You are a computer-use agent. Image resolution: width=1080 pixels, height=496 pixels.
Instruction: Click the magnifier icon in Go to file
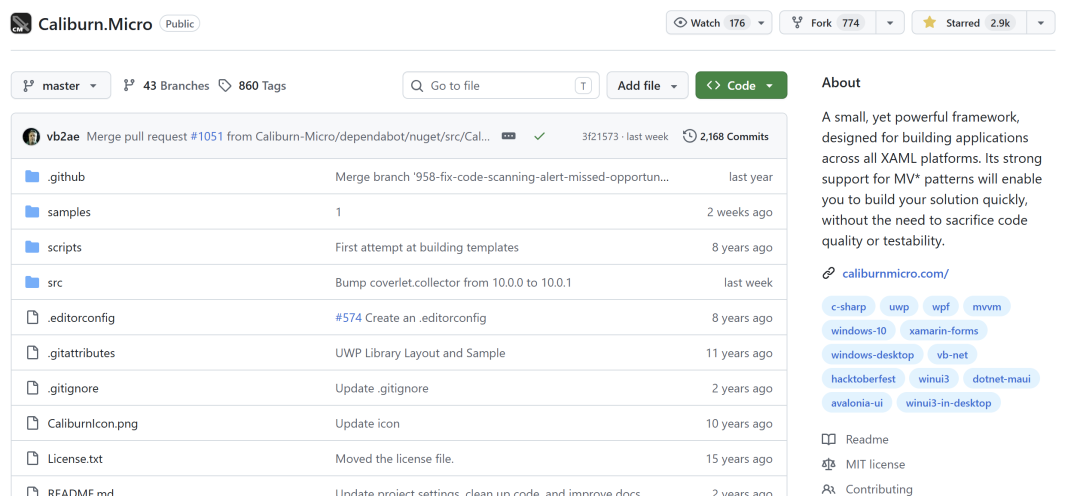tap(417, 85)
